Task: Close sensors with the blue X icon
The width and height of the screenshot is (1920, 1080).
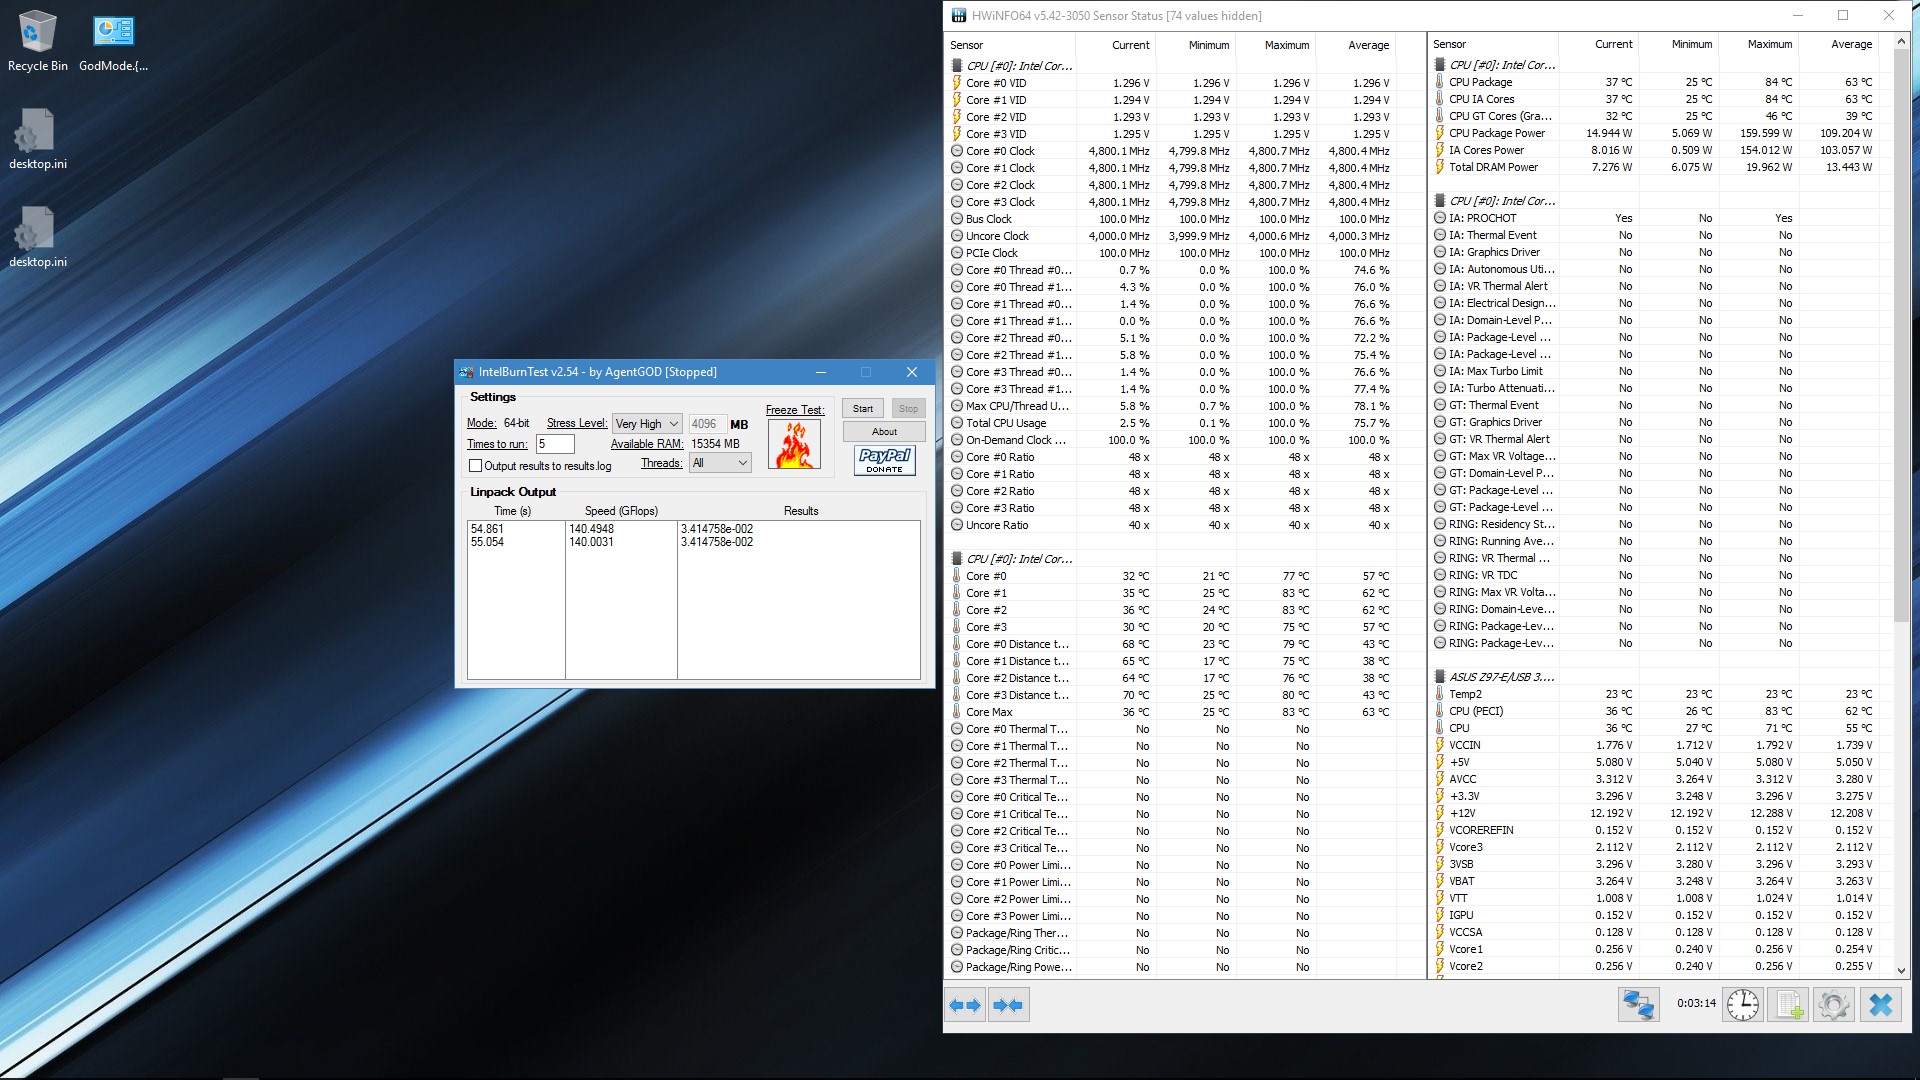Action: (x=1880, y=1004)
